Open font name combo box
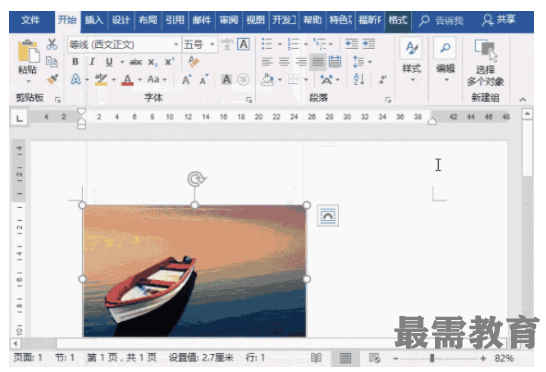 125,45
